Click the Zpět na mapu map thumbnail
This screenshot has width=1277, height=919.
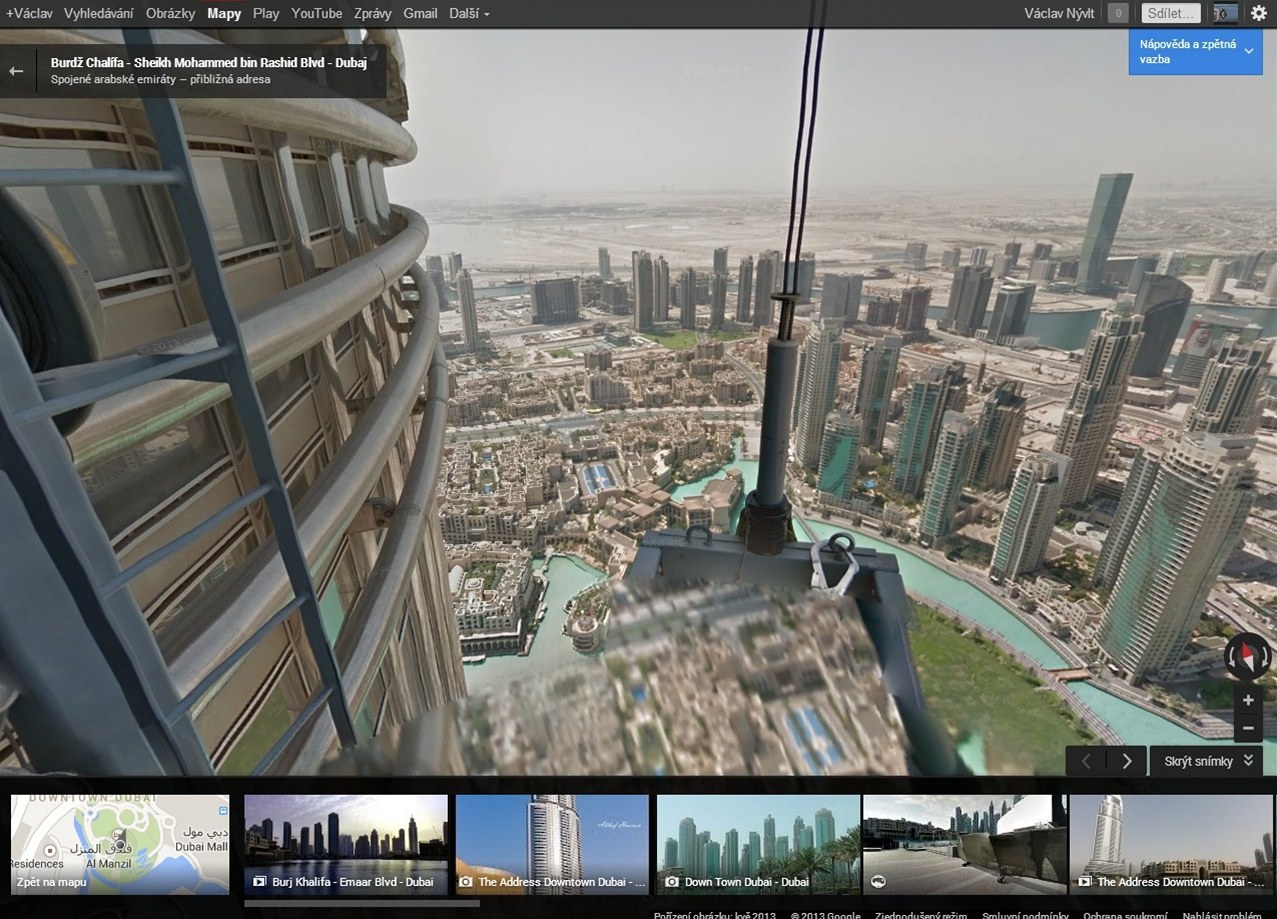pyautogui.click(x=120, y=844)
